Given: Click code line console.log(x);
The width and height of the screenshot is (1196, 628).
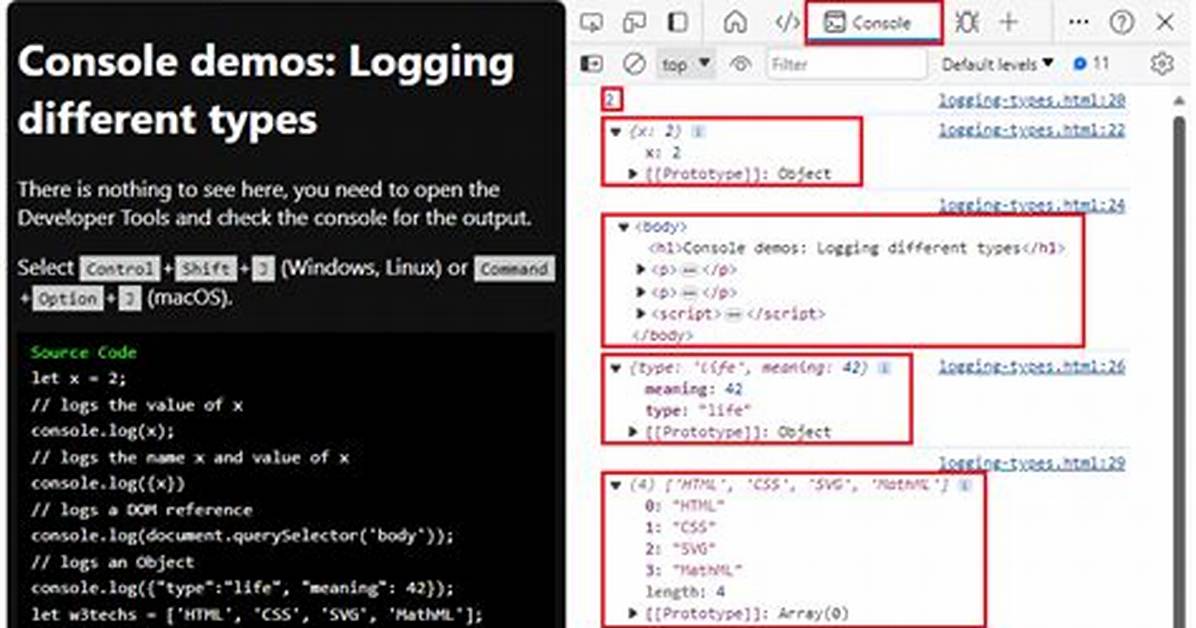Looking at the screenshot, I should (x=103, y=431).
